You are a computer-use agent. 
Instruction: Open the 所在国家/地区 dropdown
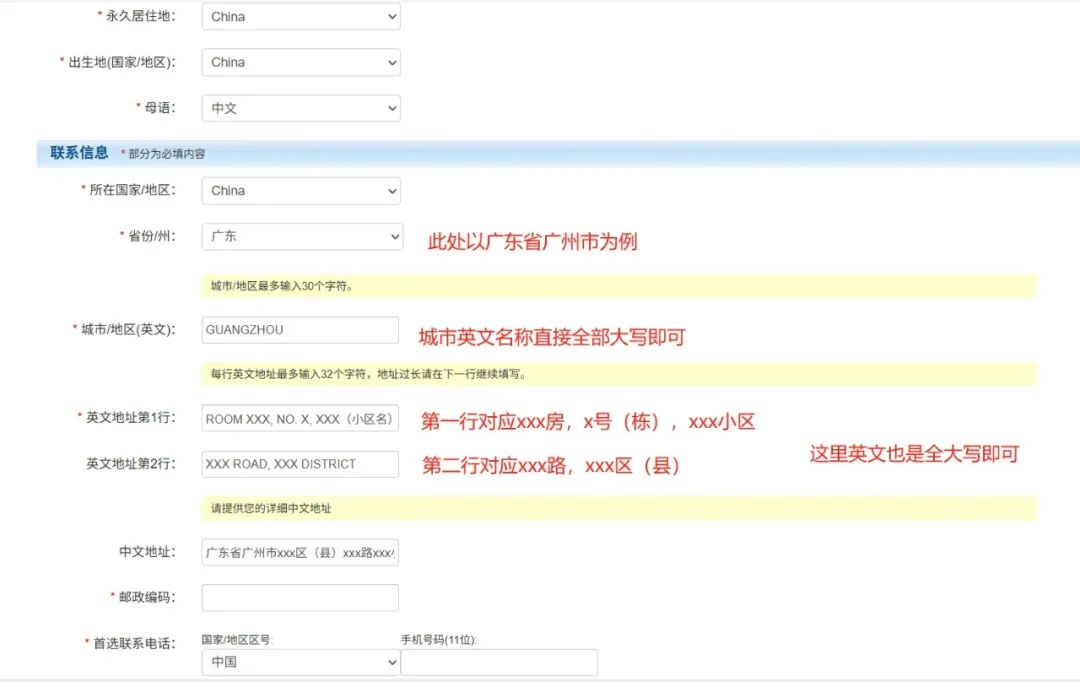[301, 191]
